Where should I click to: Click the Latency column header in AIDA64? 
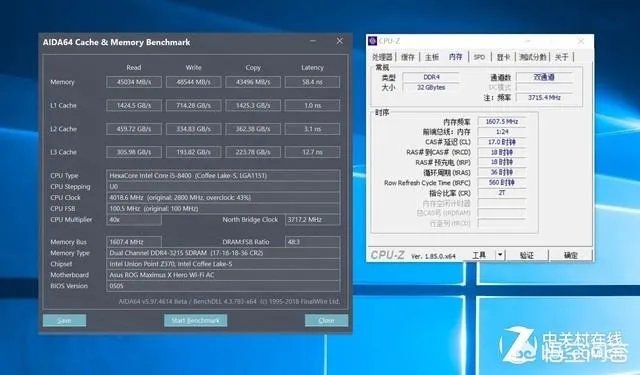(x=312, y=68)
